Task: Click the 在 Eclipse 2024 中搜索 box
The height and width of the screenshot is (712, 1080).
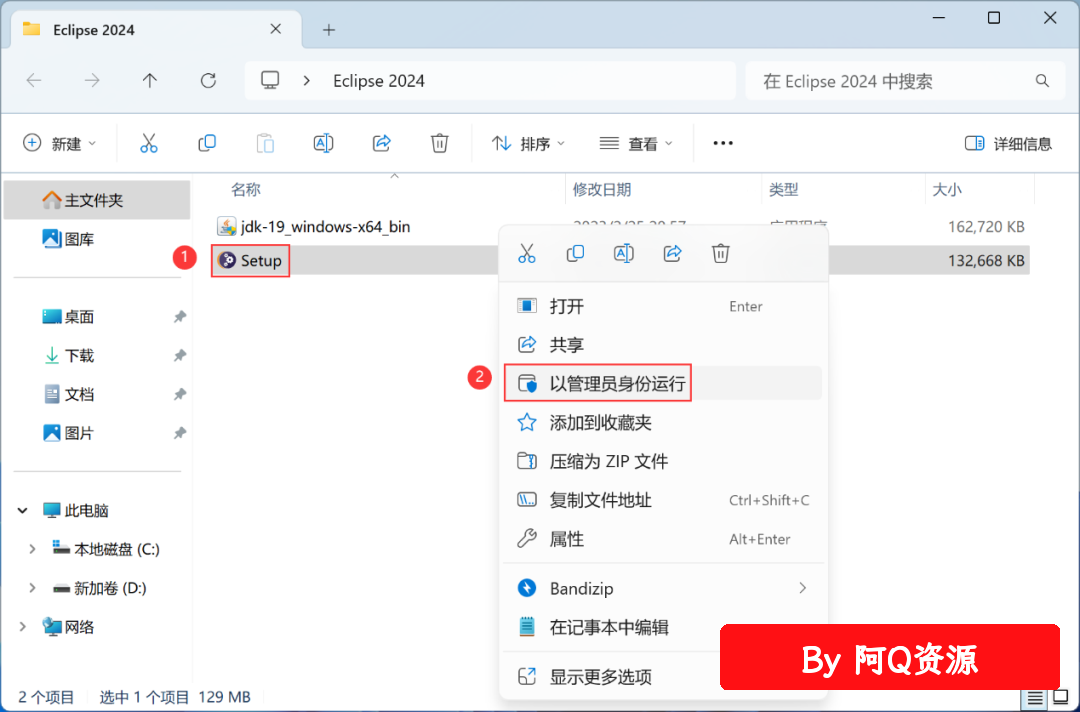Action: [x=905, y=81]
